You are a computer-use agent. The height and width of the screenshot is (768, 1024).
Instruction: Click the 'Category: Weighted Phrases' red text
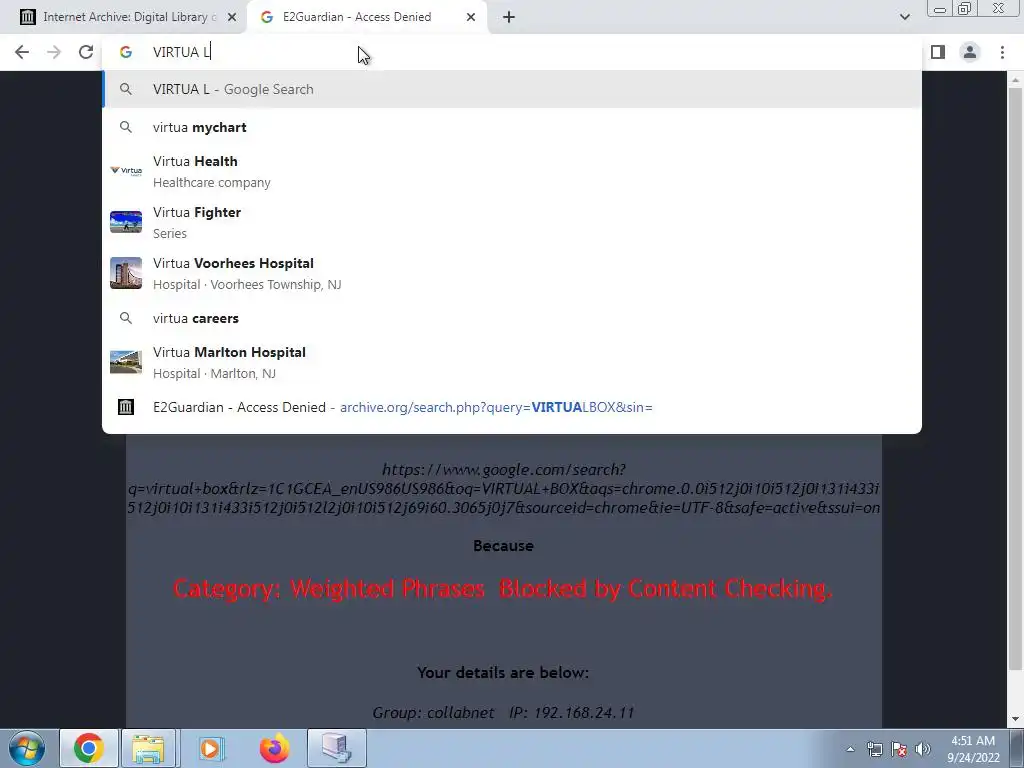pyautogui.click(x=503, y=588)
